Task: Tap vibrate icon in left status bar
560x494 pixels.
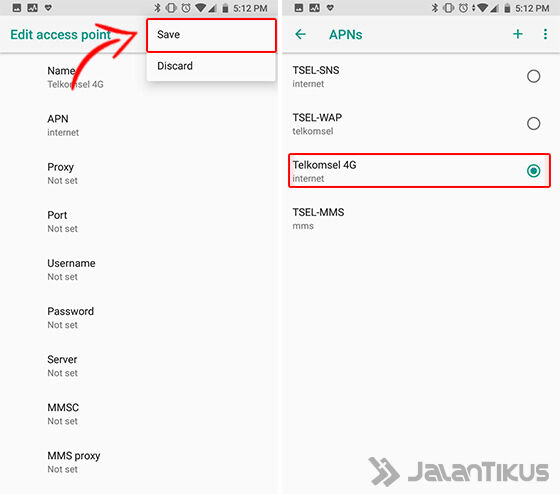Action: (x=171, y=8)
